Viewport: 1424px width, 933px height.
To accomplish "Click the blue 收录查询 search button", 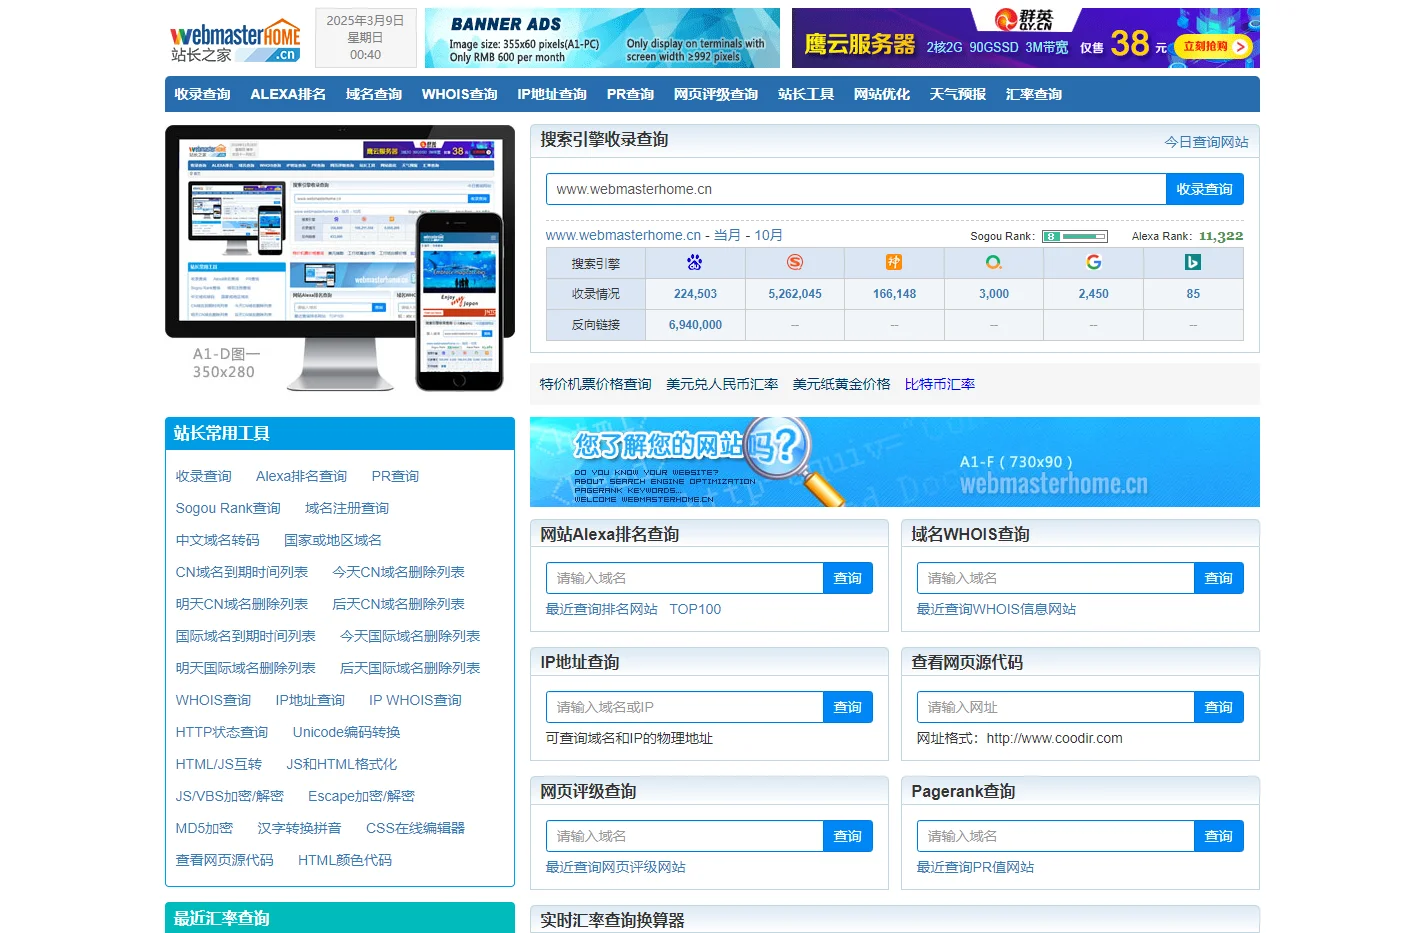I will point(1205,189).
